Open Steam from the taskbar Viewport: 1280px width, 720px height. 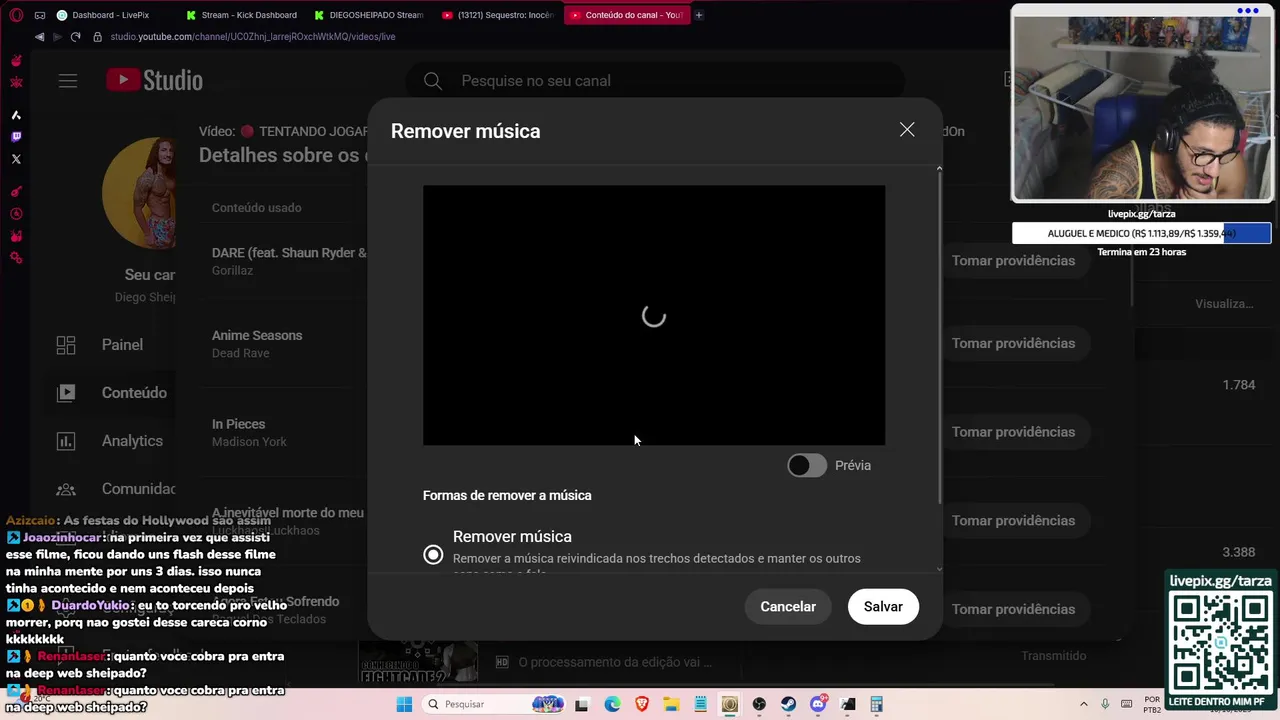tap(789, 704)
